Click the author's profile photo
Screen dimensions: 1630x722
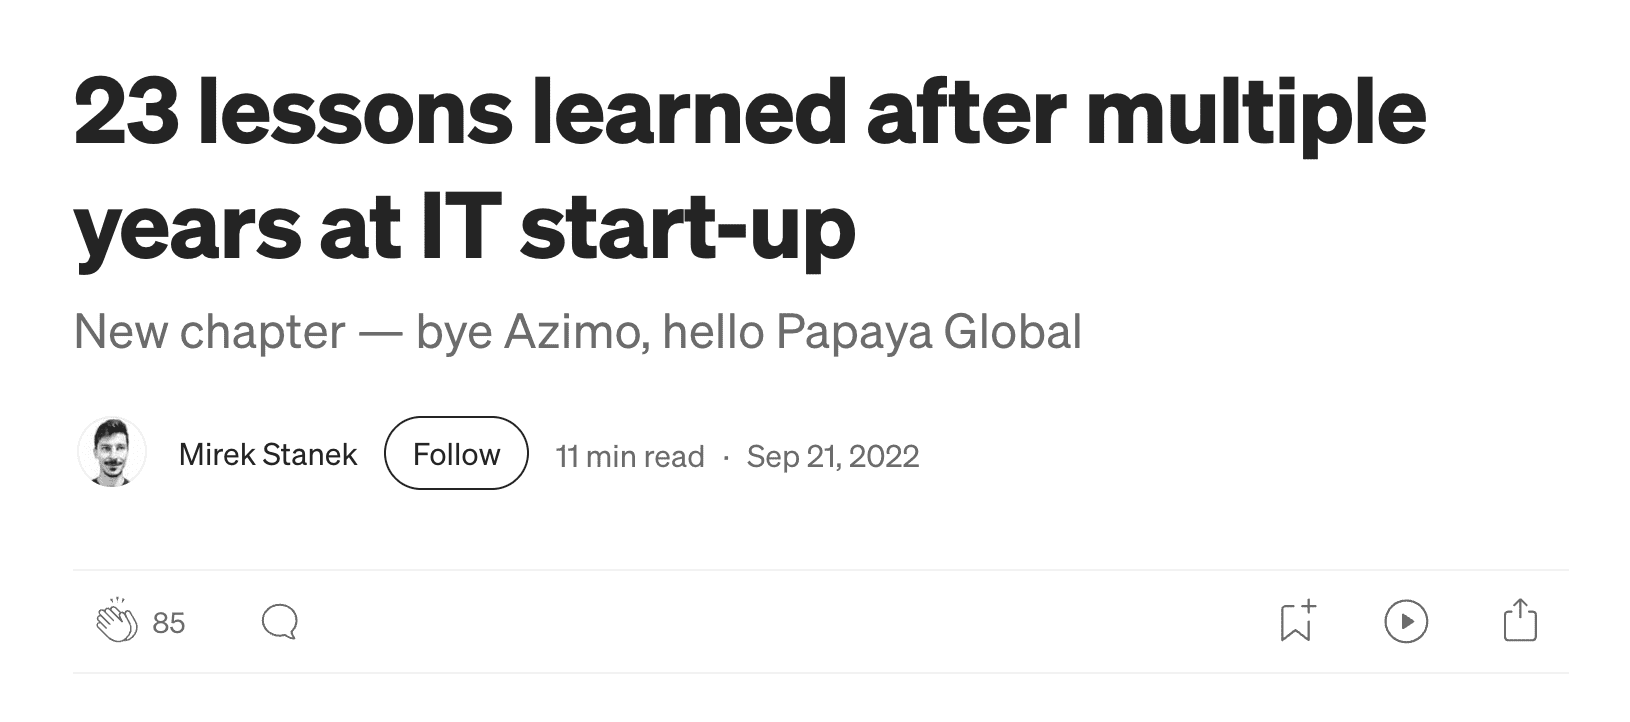[x=112, y=453]
